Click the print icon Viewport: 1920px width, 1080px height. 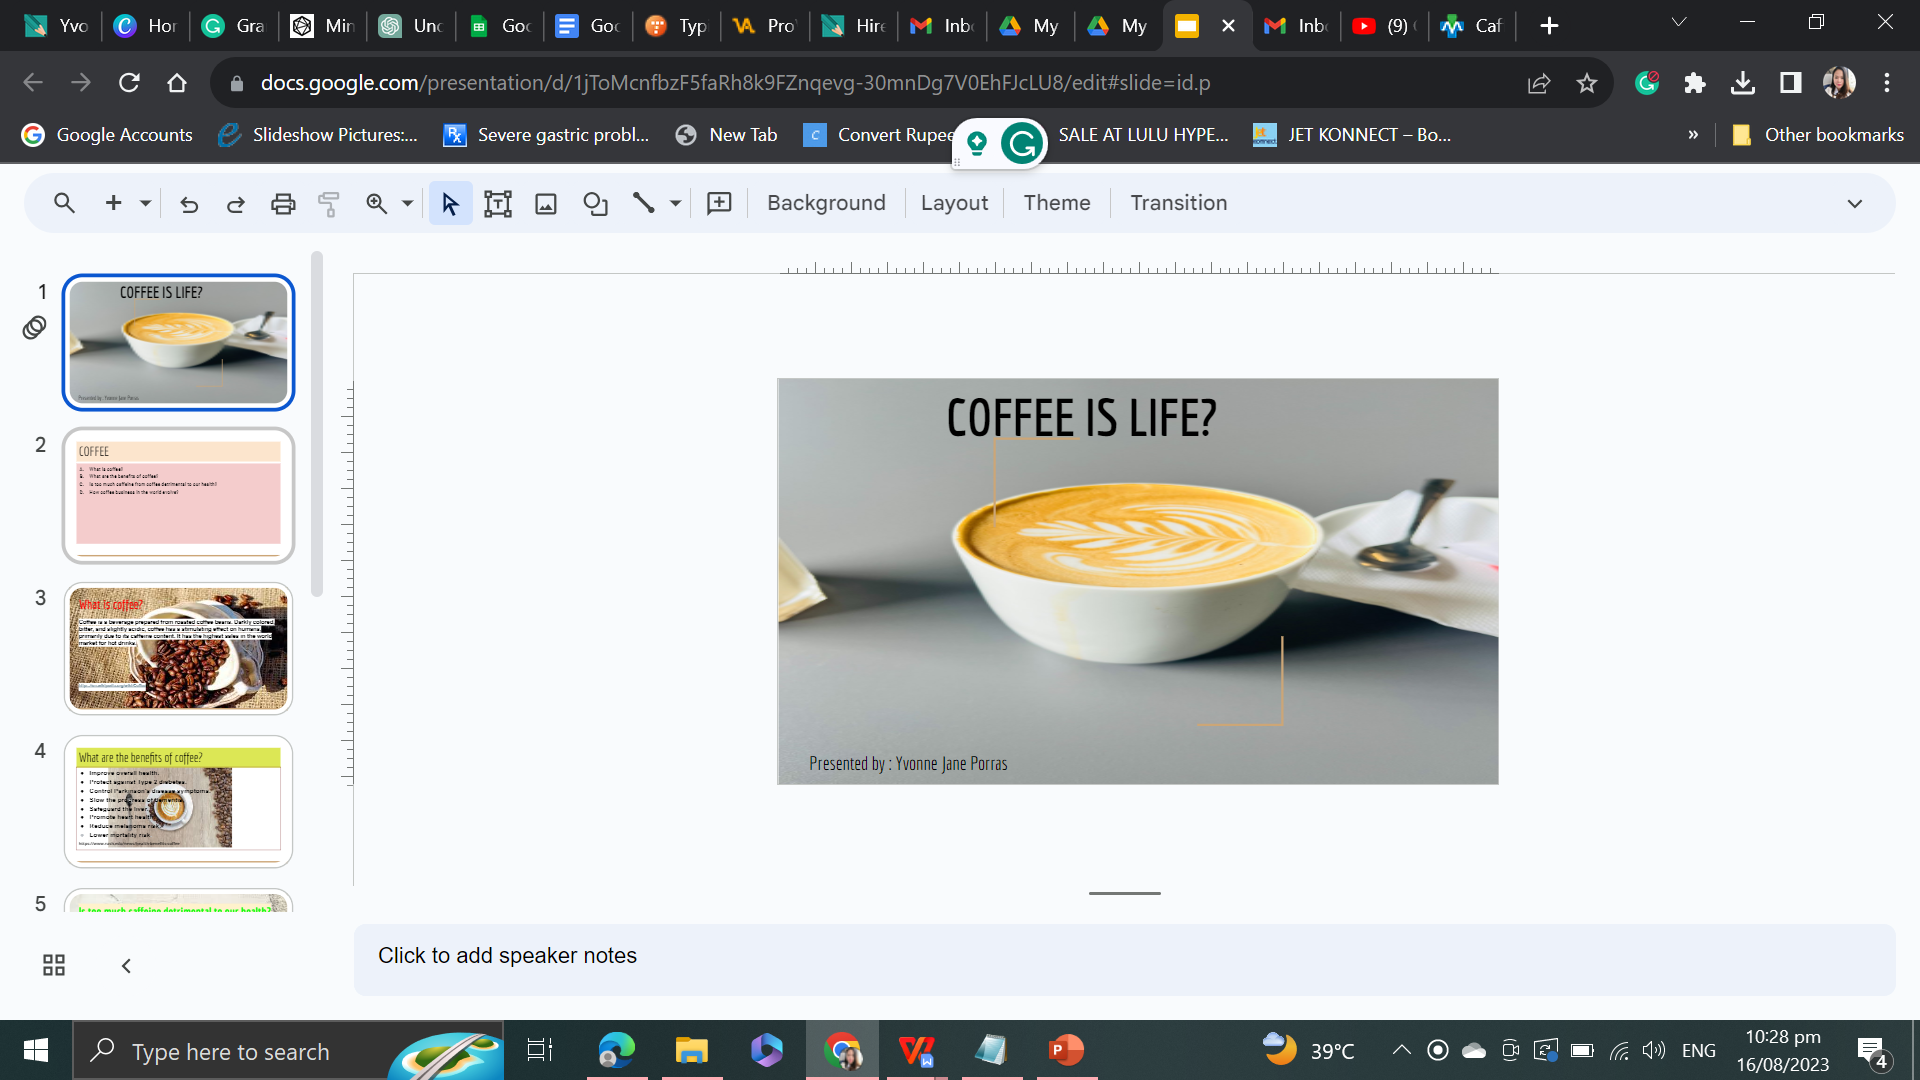283,204
